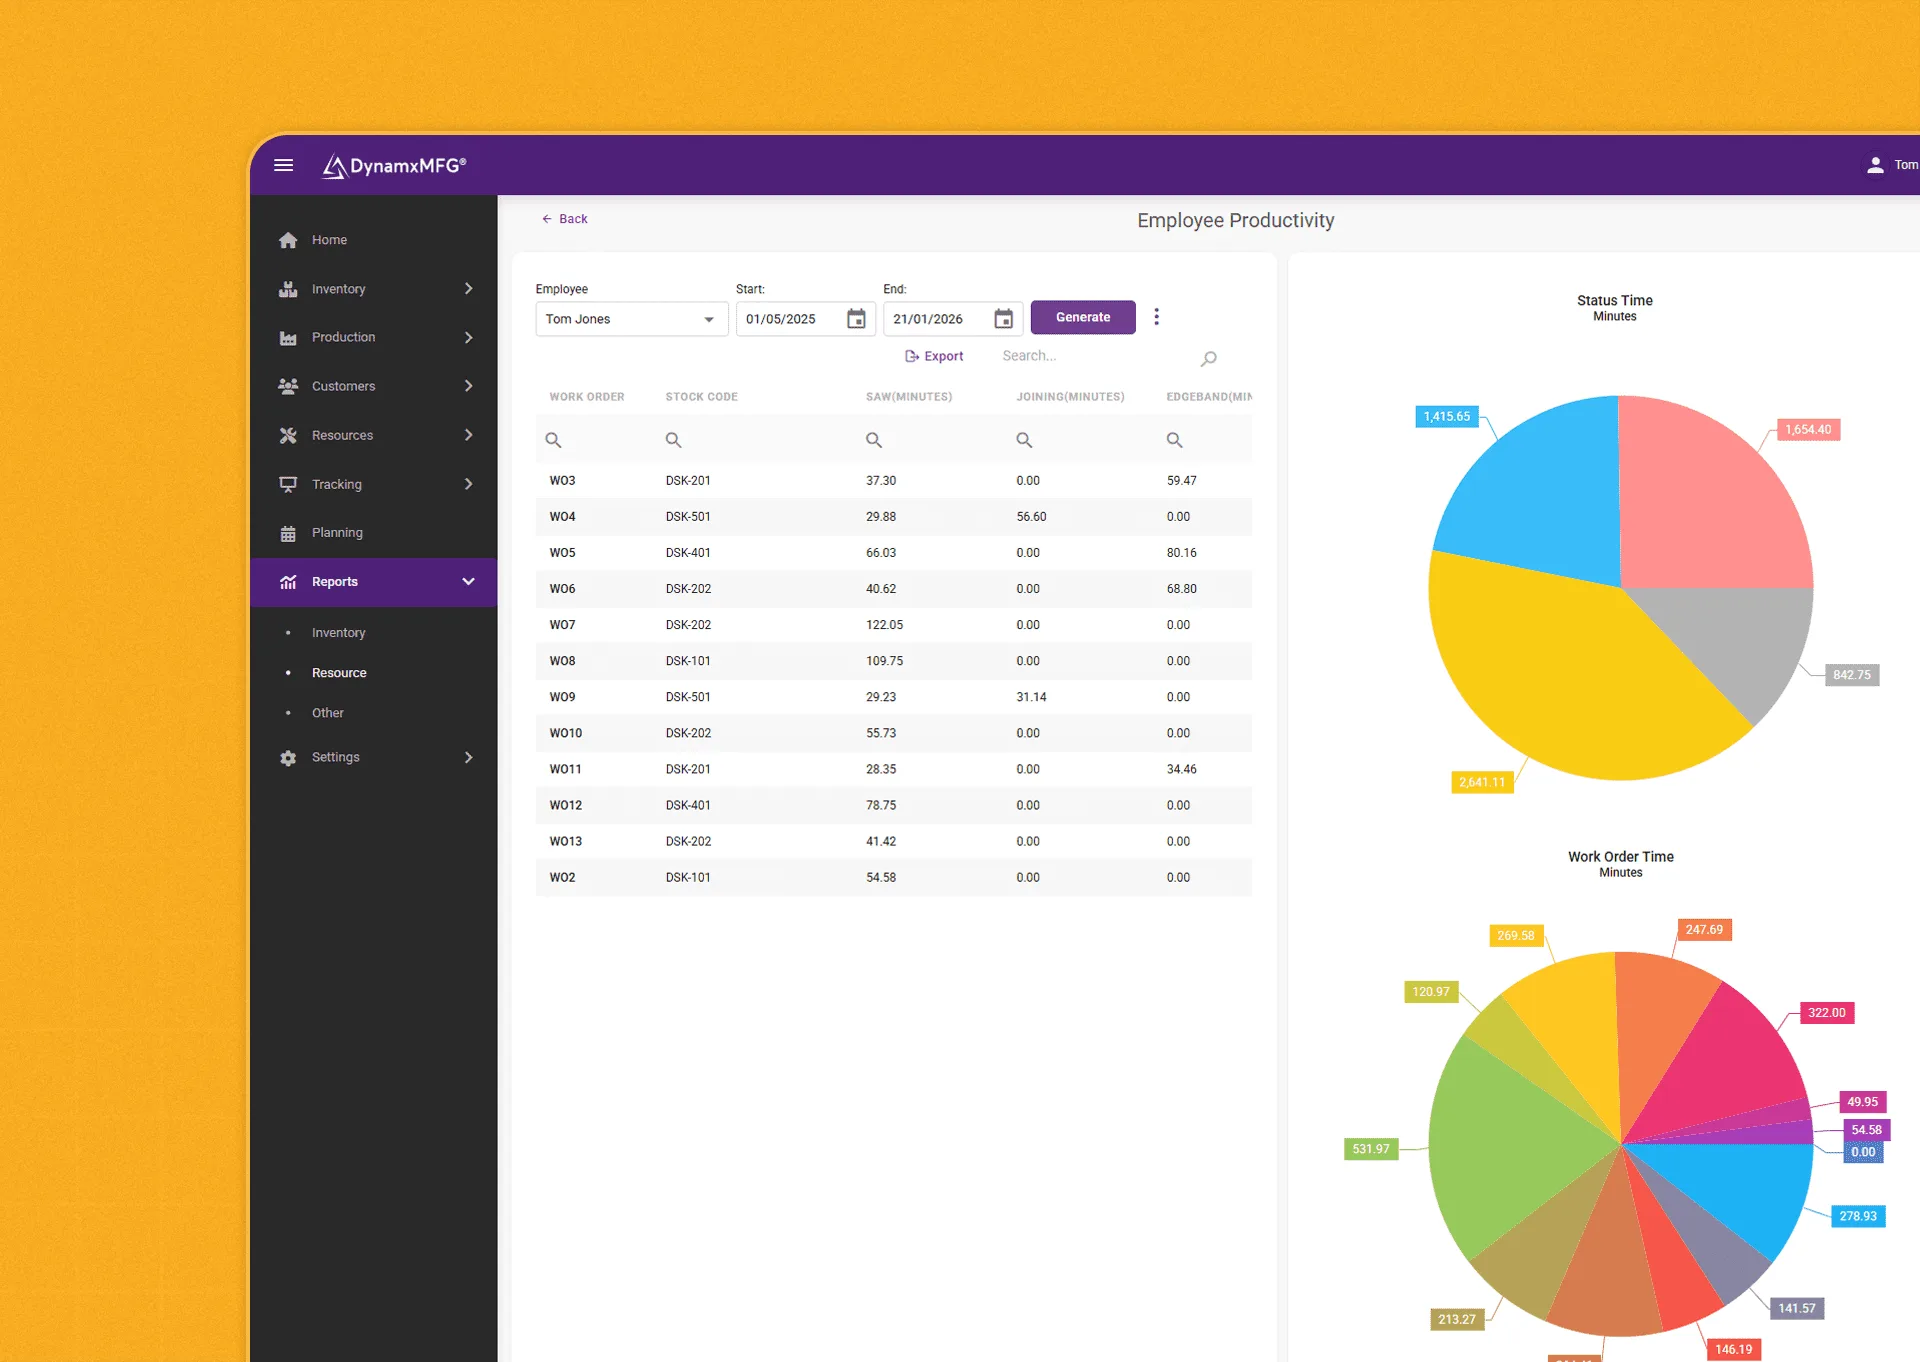Select Other under the Reports menu
The width and height of the screenshot is (1920, 1362).
point(328,712)
